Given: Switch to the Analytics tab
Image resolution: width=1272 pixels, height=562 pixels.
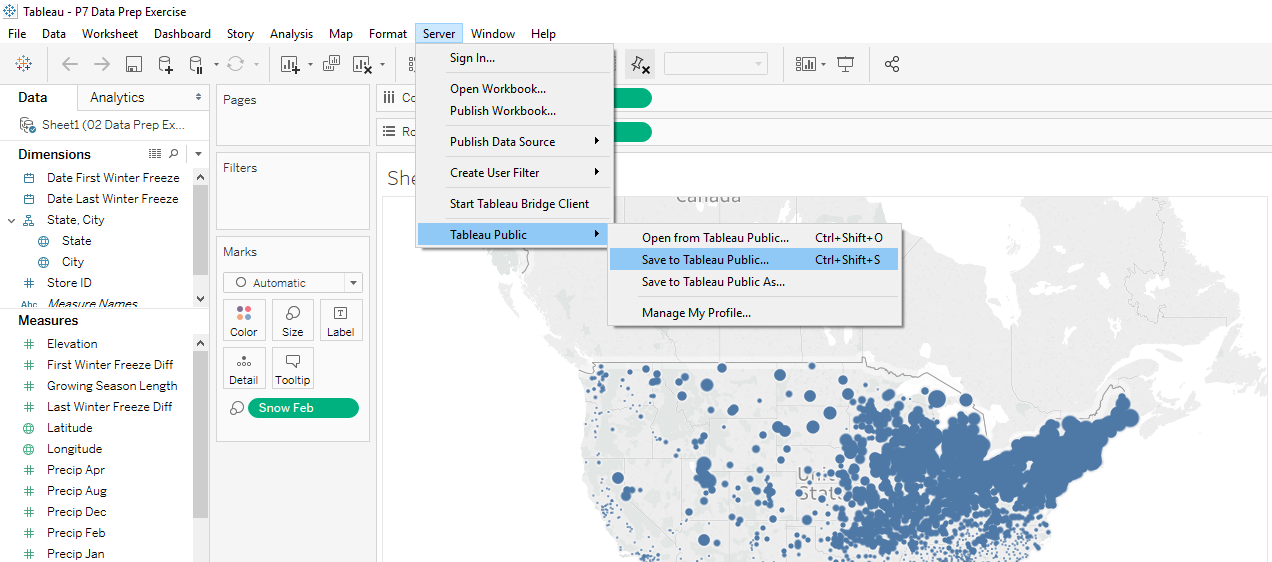Looking at the screenshot, I should pos(117,97).
